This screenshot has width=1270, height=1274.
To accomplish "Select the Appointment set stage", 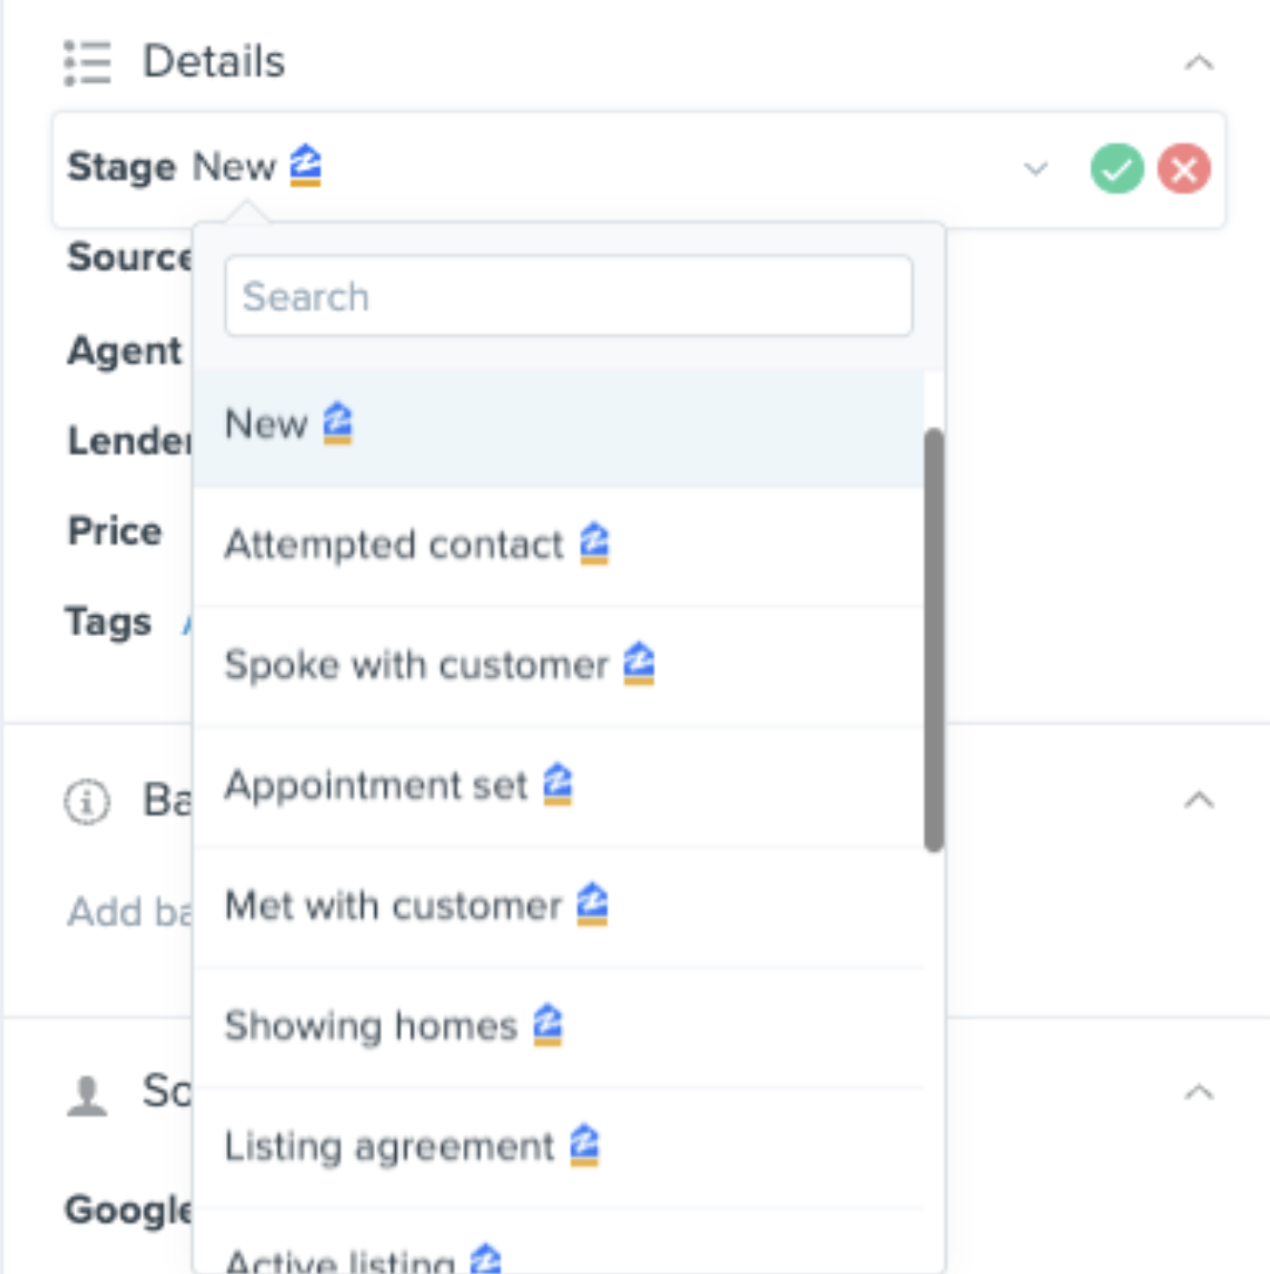I will (x=376, y=786).
